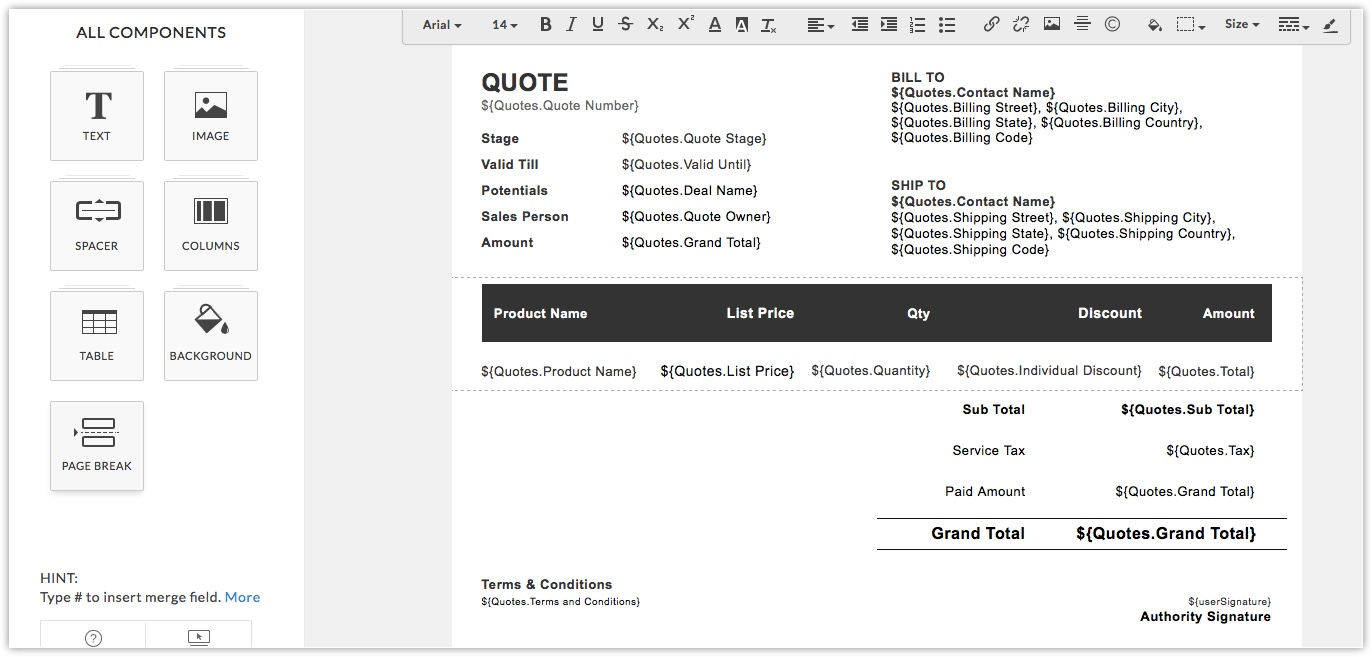Screen dimensions: 1372x657
Task: Click the Grand Total merge field text
Action: point(1165,534)
